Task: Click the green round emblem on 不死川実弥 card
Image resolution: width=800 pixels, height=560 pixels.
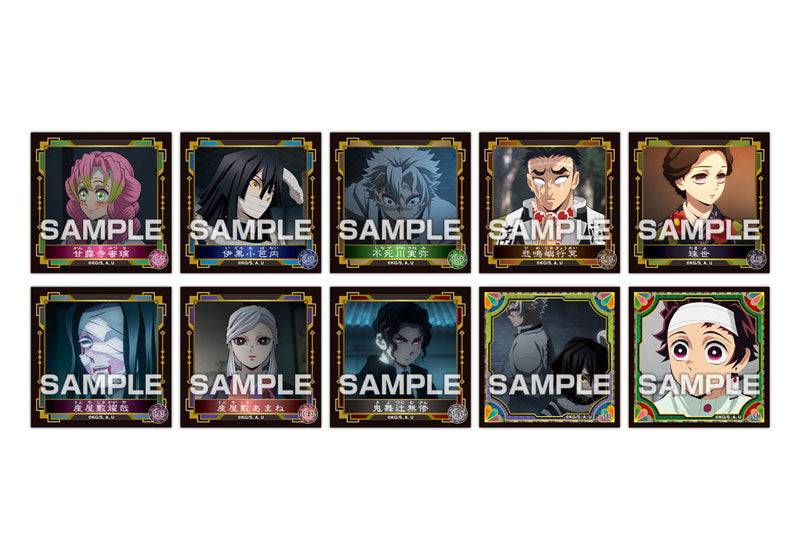Action: (x=458, y=259)
